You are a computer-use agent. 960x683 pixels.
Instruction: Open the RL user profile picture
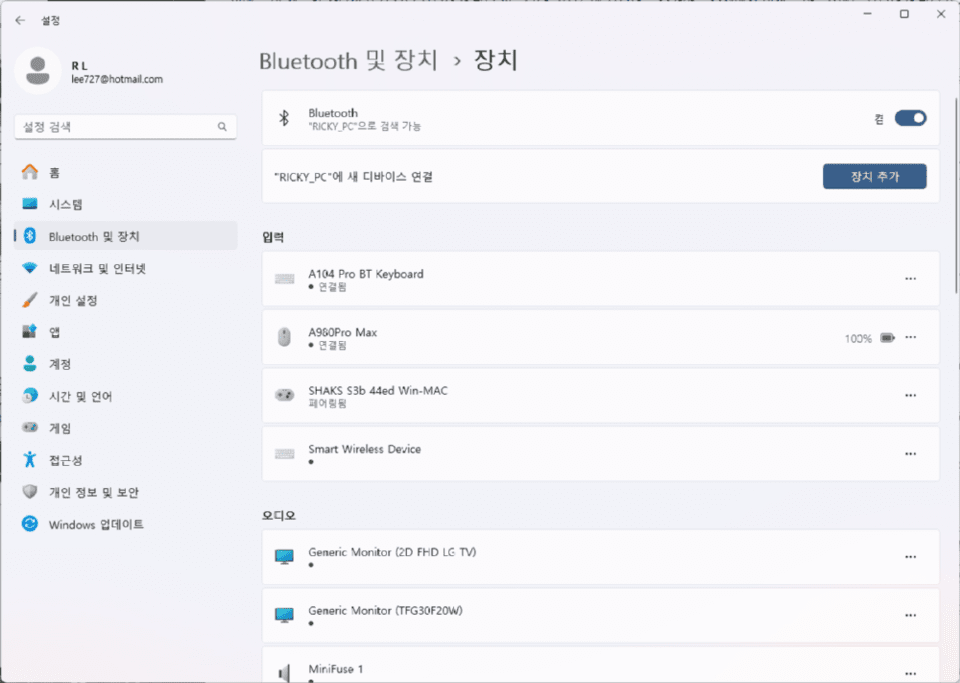tap(38, 71)
